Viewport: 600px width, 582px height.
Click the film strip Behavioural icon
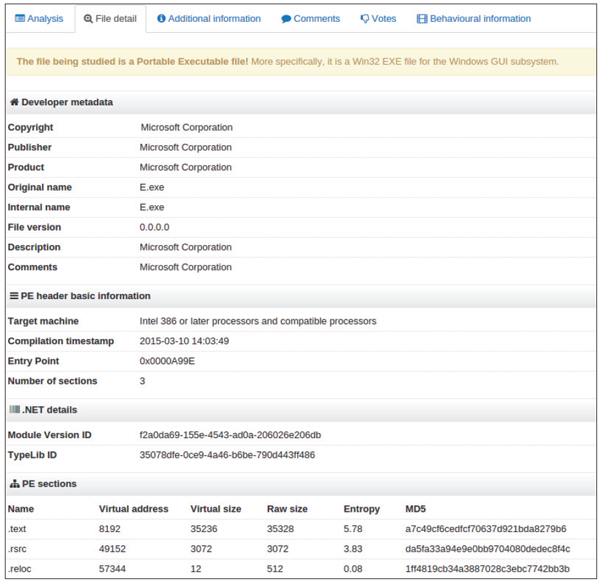coord(422,19)
